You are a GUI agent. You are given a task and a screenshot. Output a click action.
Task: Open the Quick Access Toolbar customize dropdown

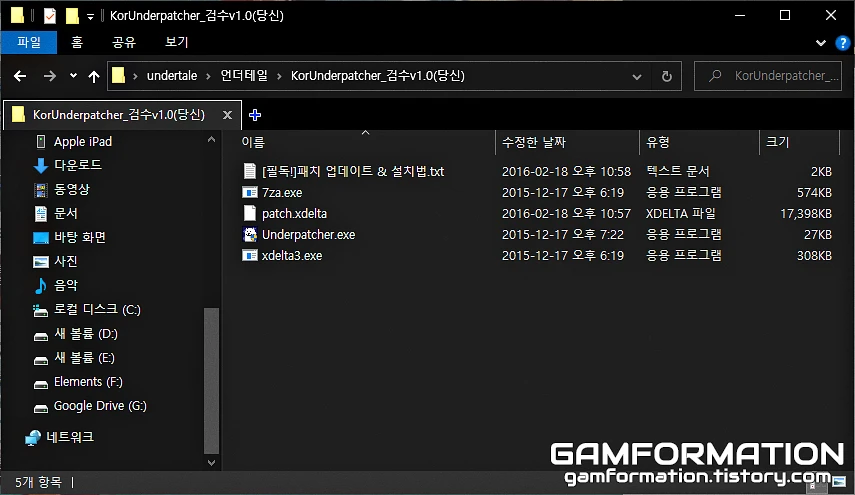90,17
